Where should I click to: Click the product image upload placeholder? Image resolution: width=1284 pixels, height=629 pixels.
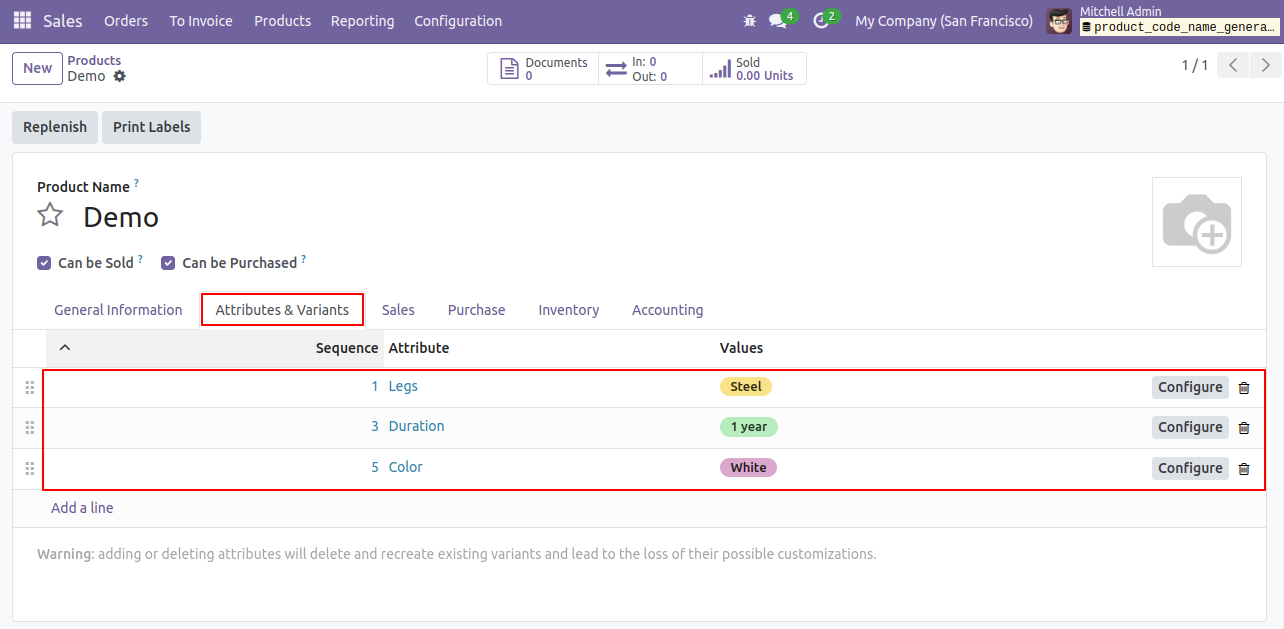pos(1196,222)
